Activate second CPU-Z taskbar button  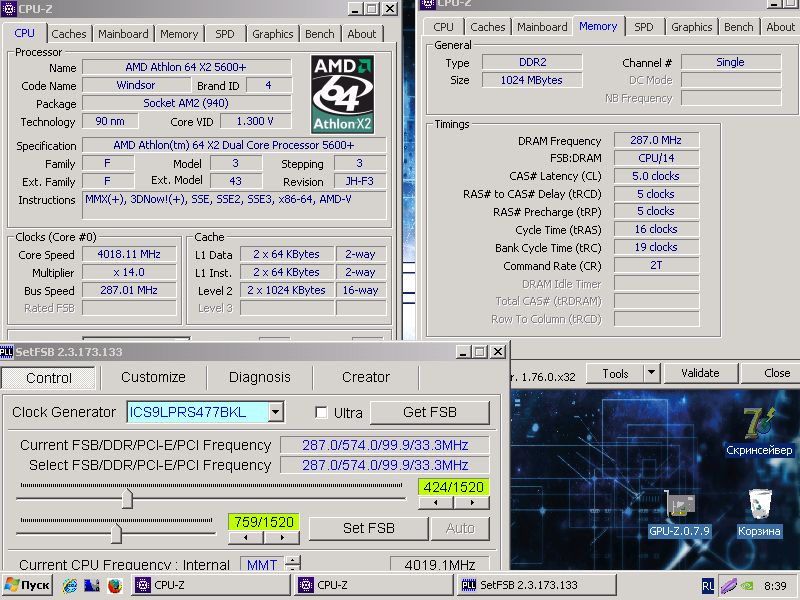point(374,585)
